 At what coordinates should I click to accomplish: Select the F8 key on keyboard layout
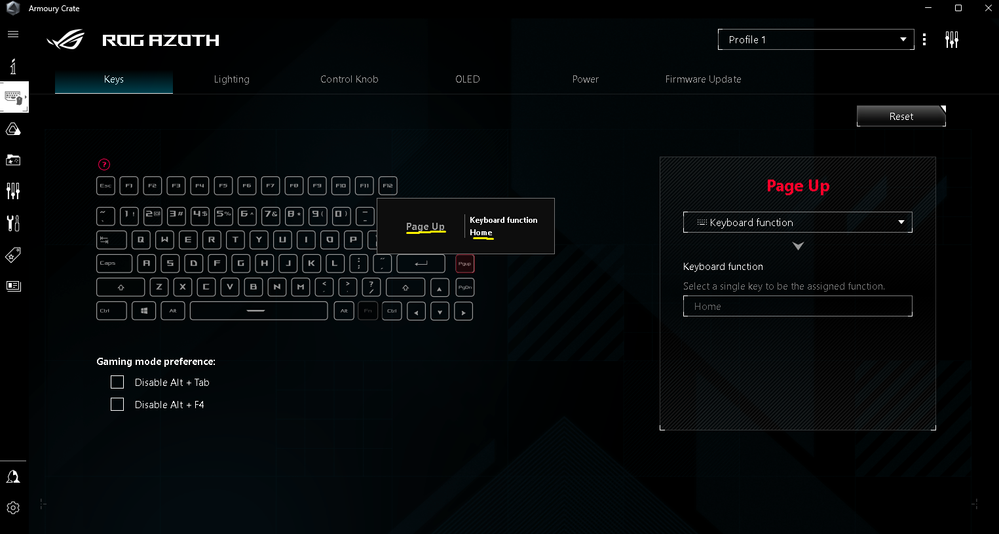[294, 186]
